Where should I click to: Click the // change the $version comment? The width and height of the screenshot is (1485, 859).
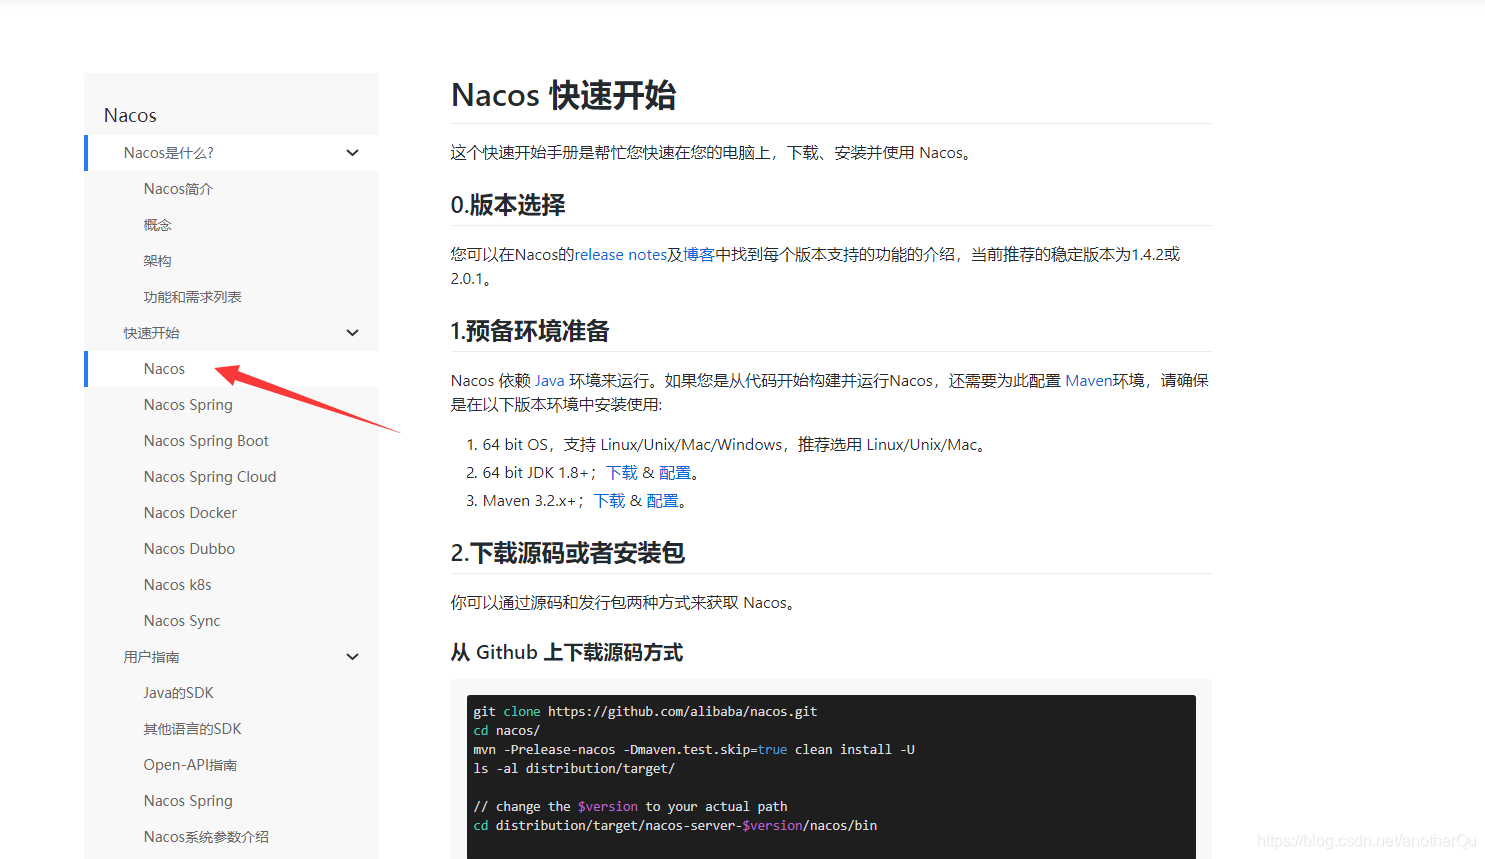pos(630,807)
